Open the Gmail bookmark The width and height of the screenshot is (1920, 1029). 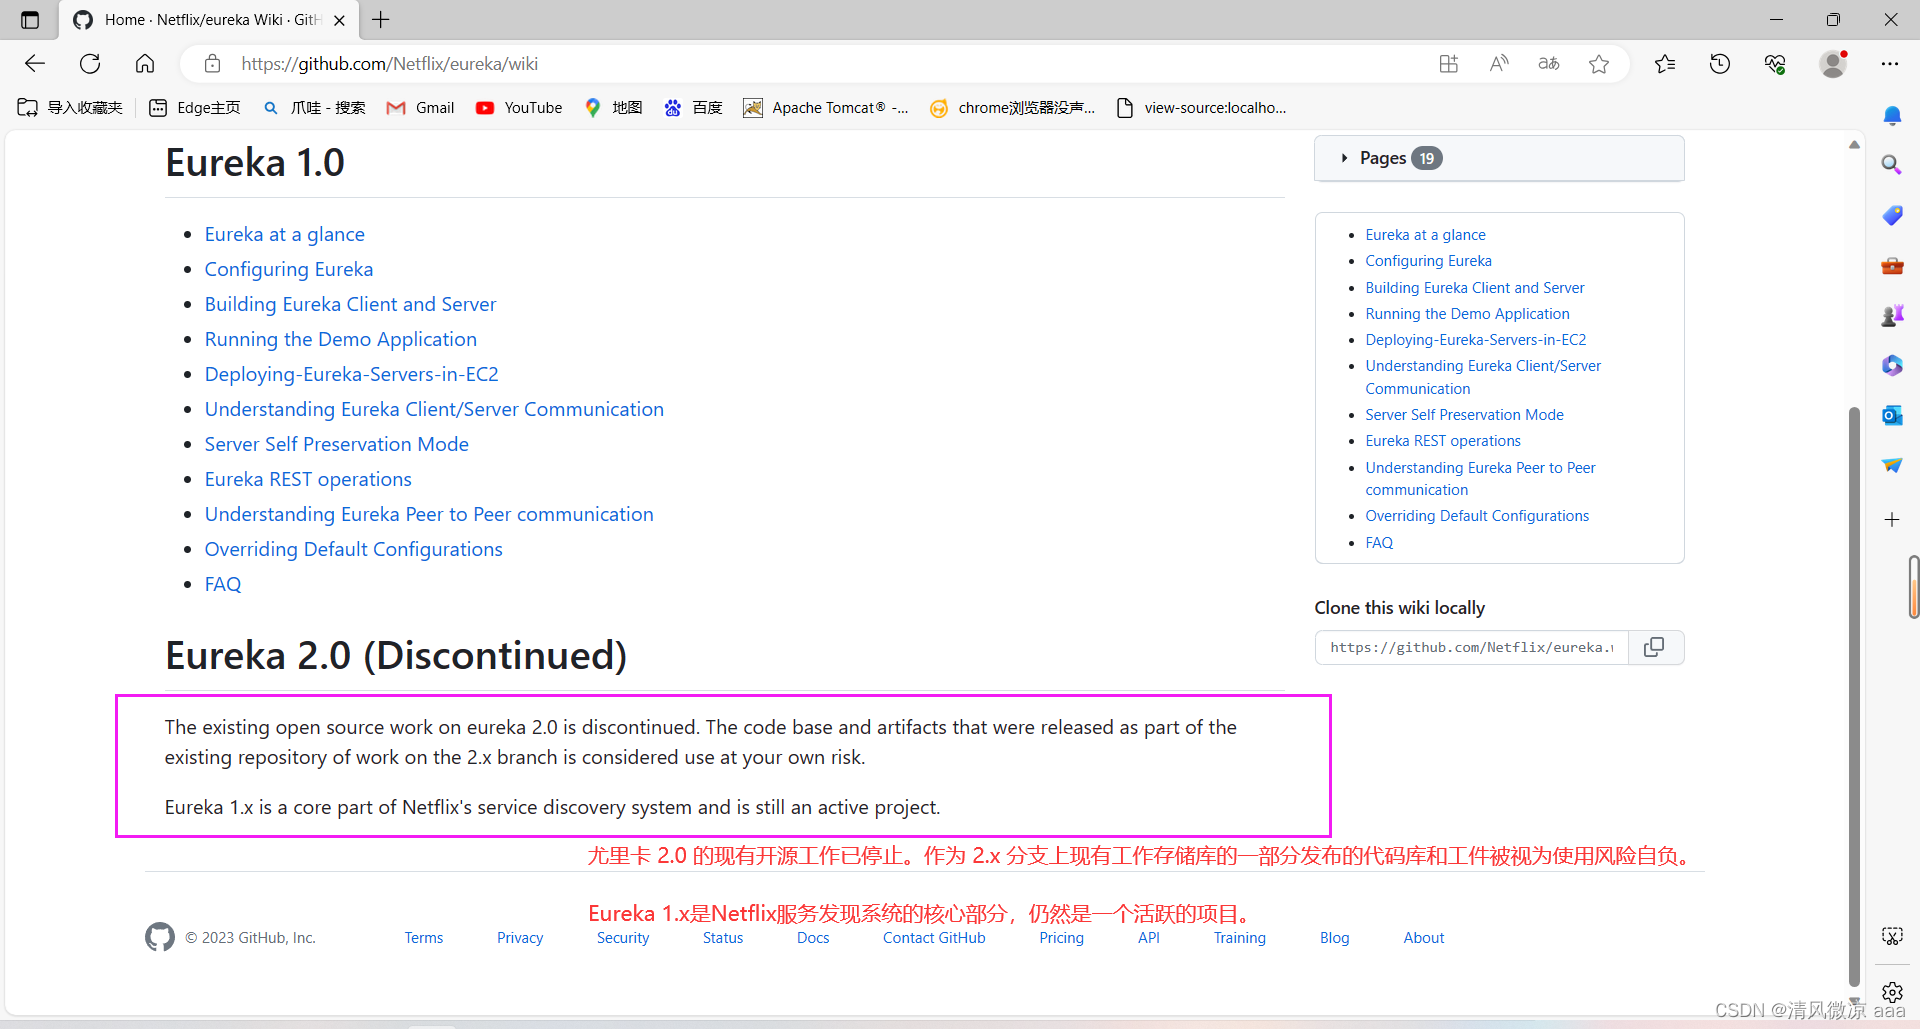point(420,108)
